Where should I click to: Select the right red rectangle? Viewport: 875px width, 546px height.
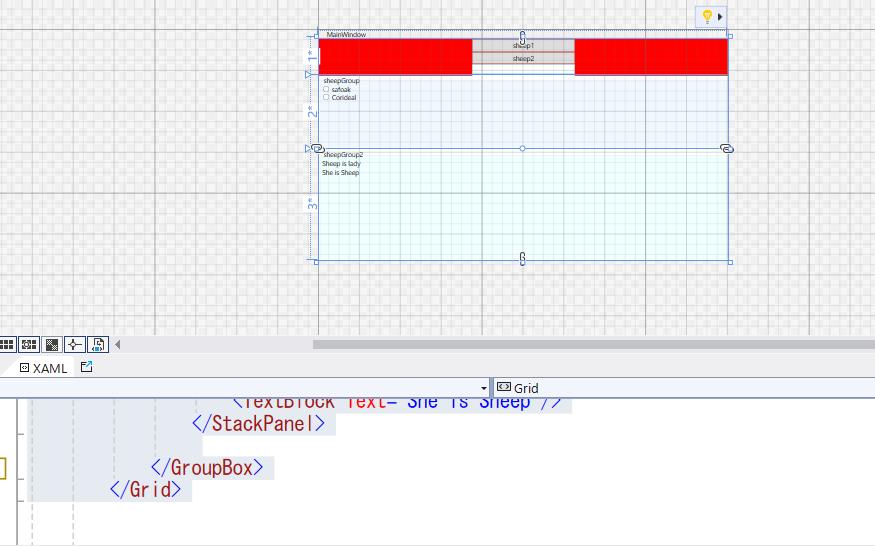point(651,56)
